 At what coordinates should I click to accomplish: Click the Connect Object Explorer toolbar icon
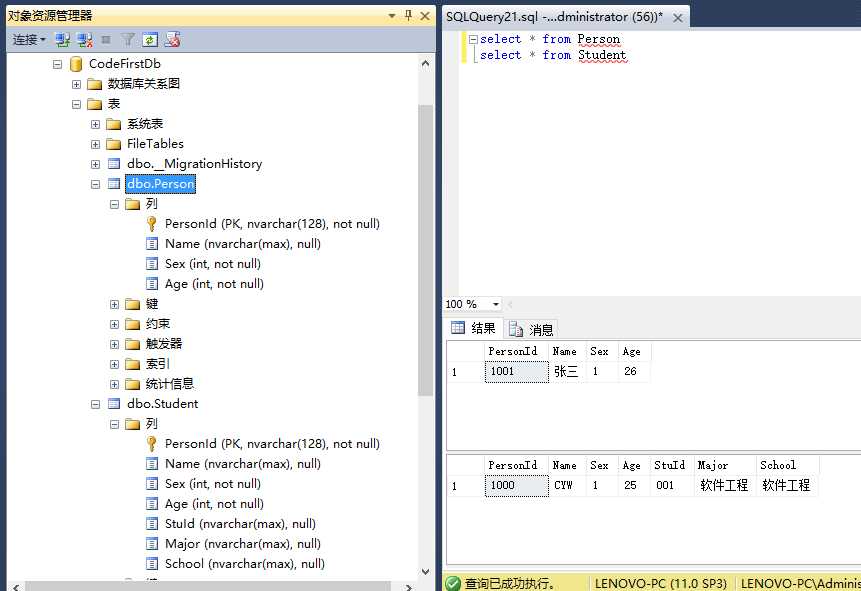[x=63, y=40]
